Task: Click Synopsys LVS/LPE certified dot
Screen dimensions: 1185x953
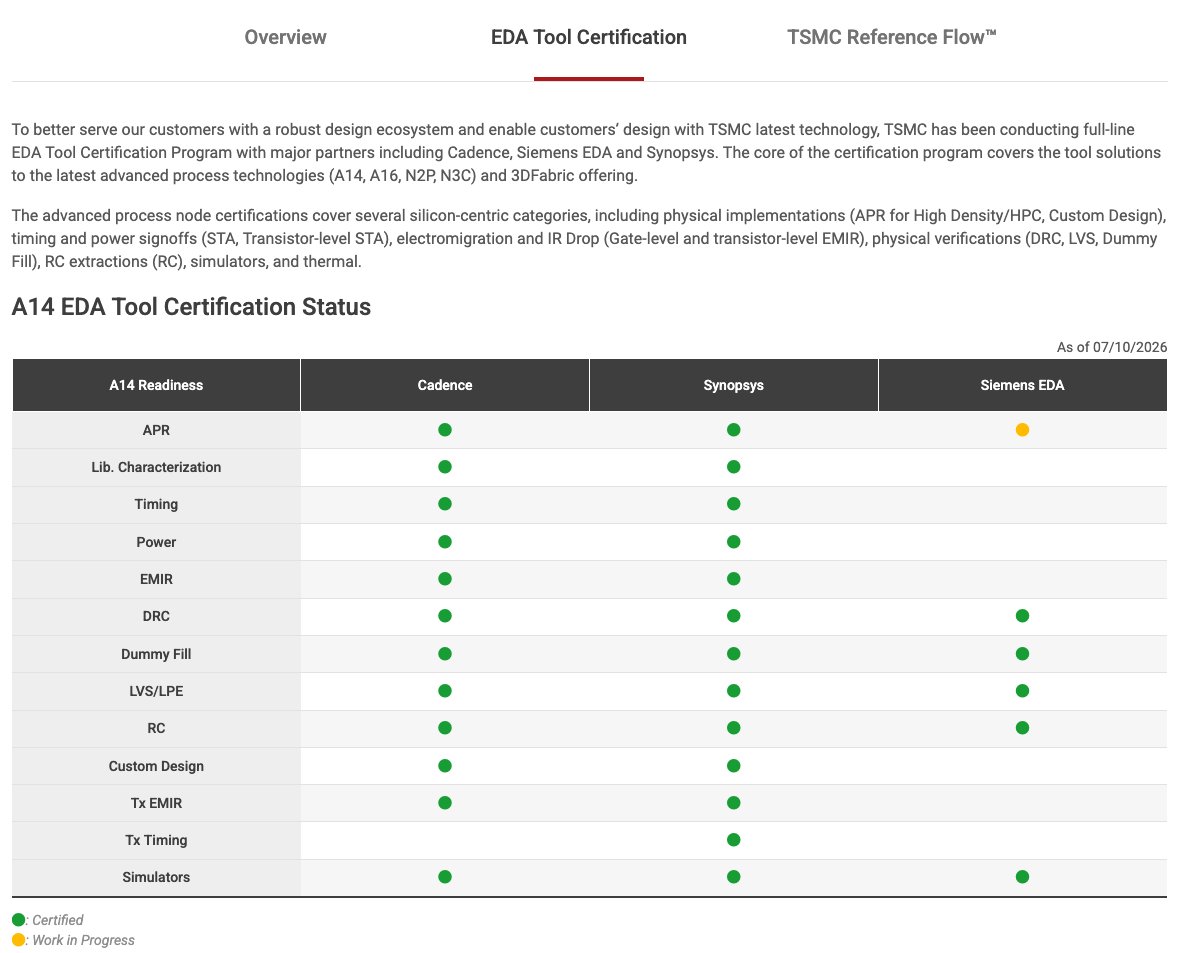Action: point(734,691)
